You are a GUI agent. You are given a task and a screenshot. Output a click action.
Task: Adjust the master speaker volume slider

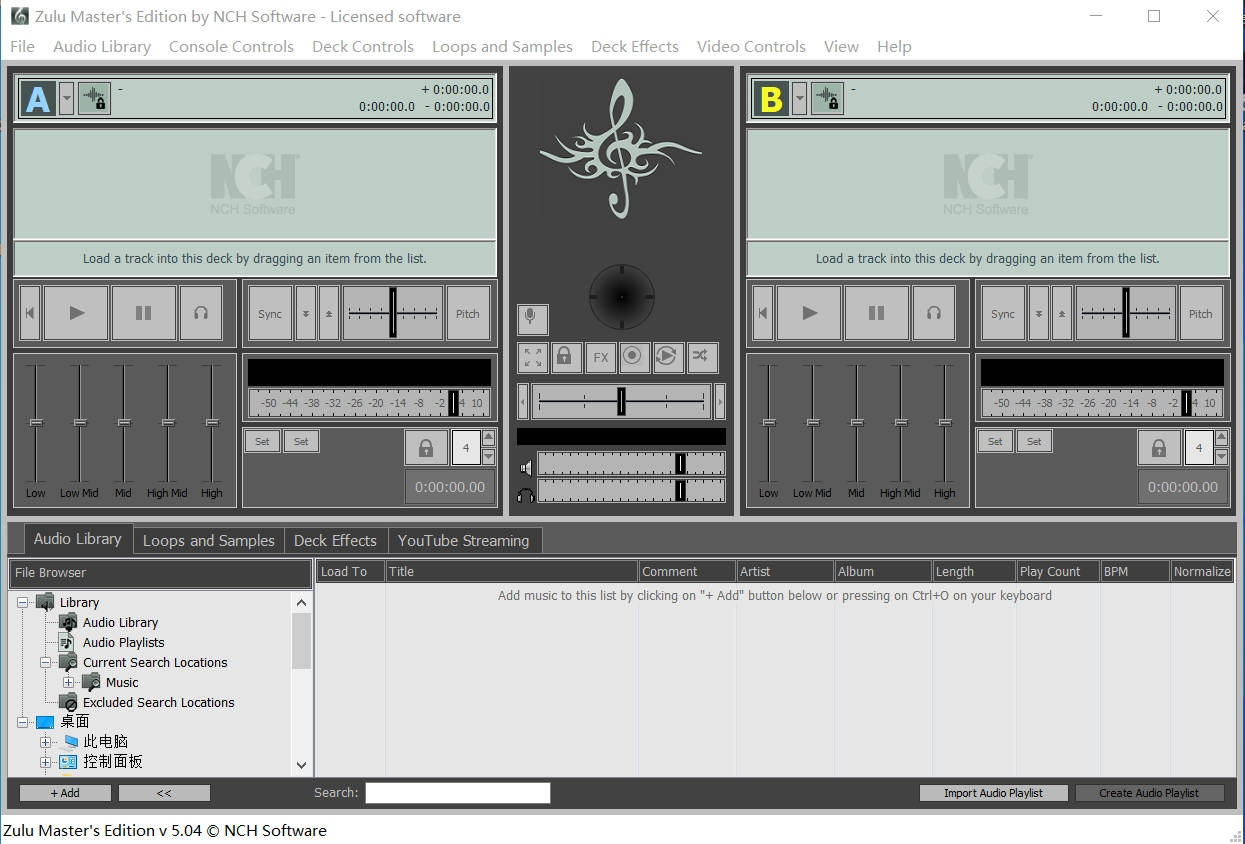(x=631, y=463)
